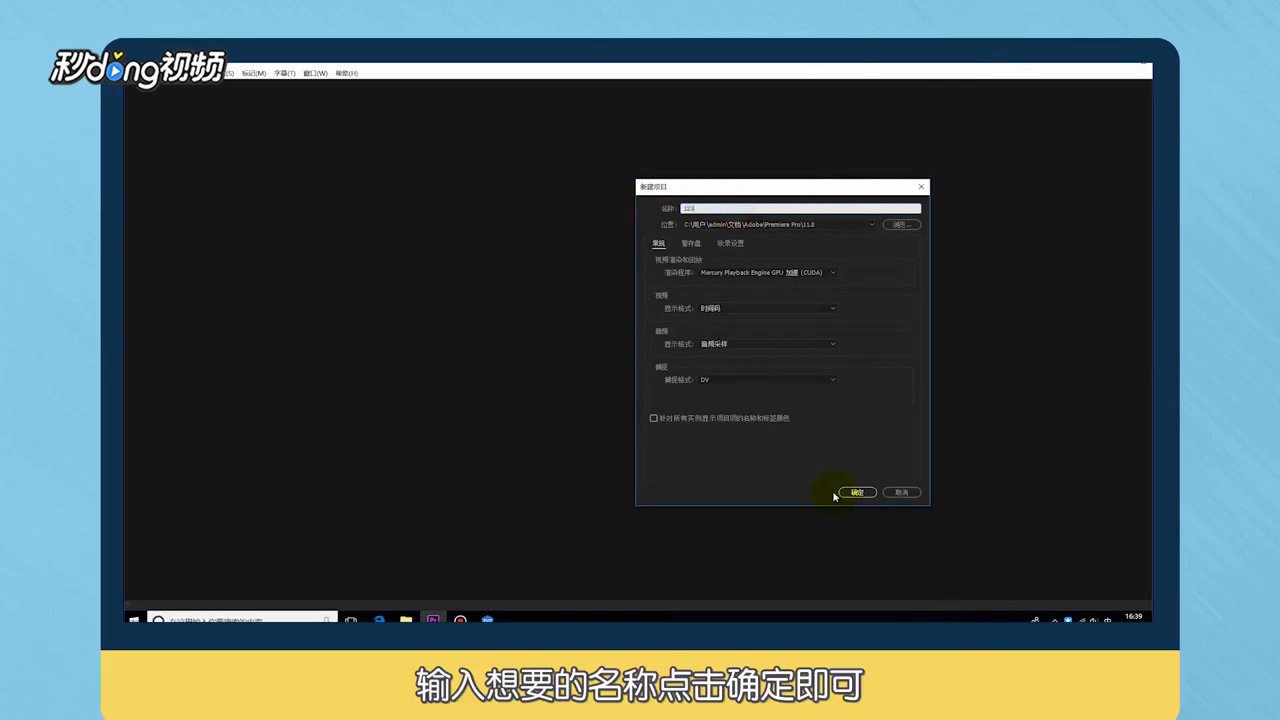
Task: Open the 窗口(W) menu
Action: [315, 73]
